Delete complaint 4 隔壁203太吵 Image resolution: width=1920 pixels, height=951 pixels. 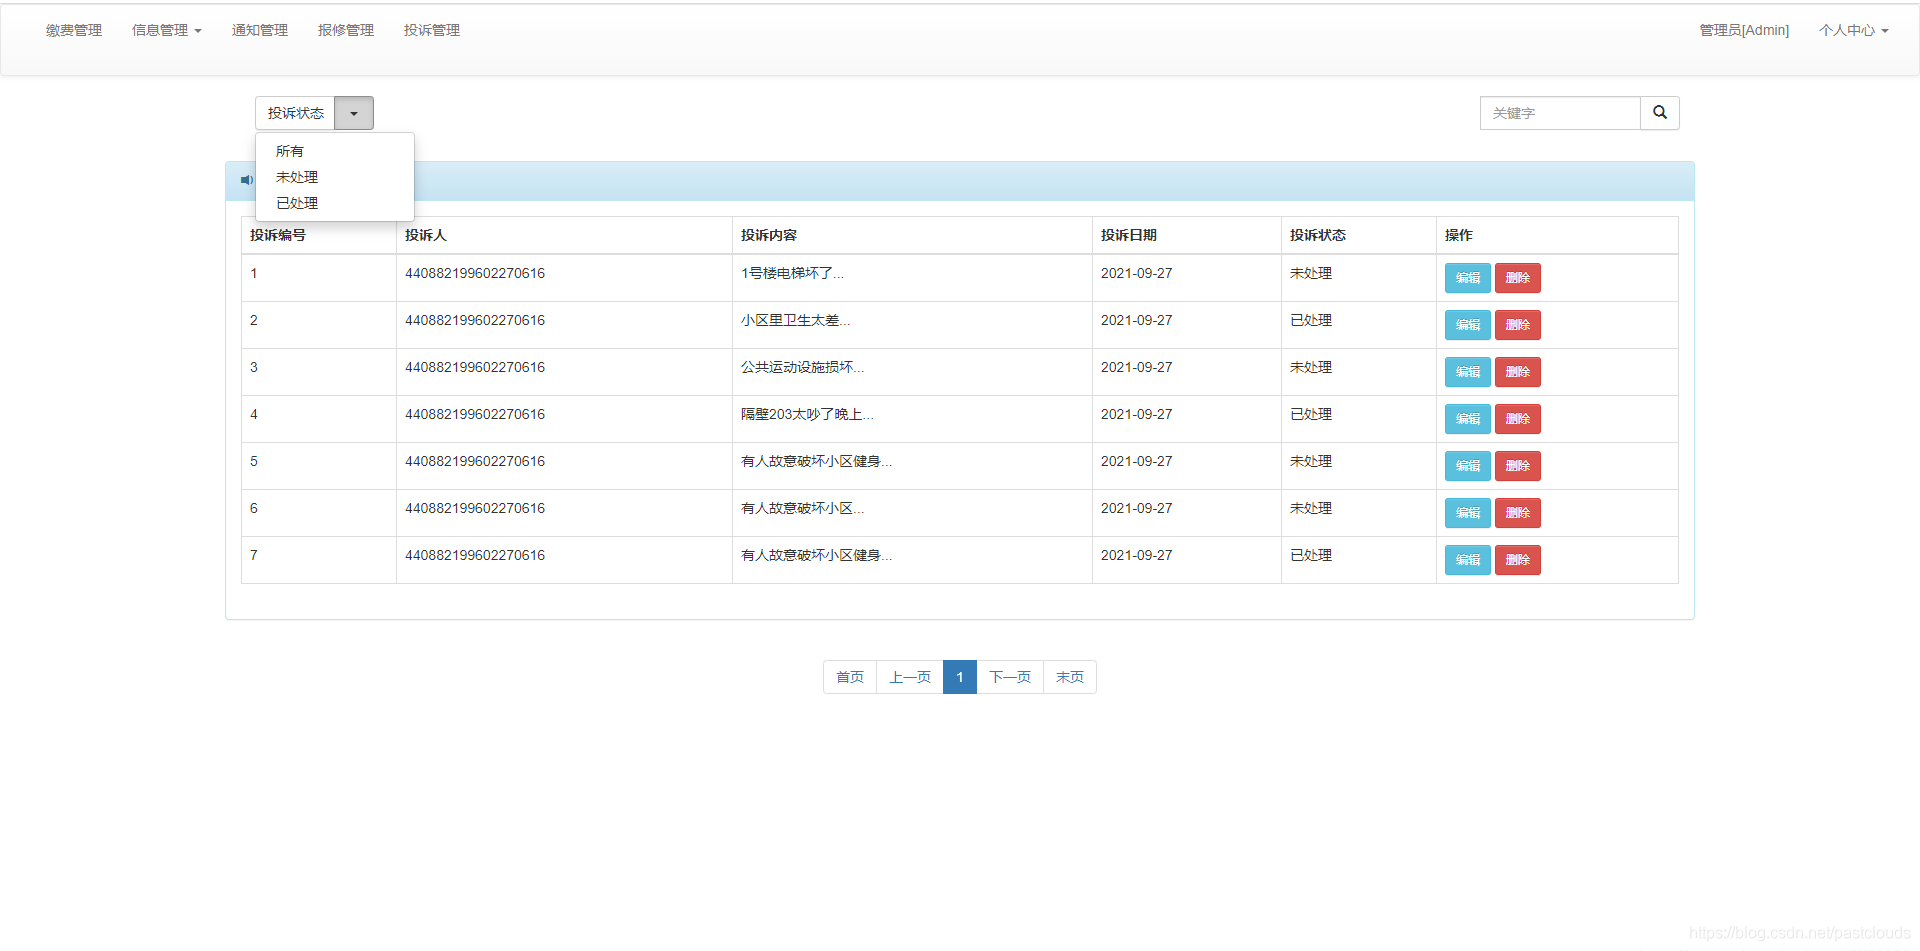[1517, 419]
